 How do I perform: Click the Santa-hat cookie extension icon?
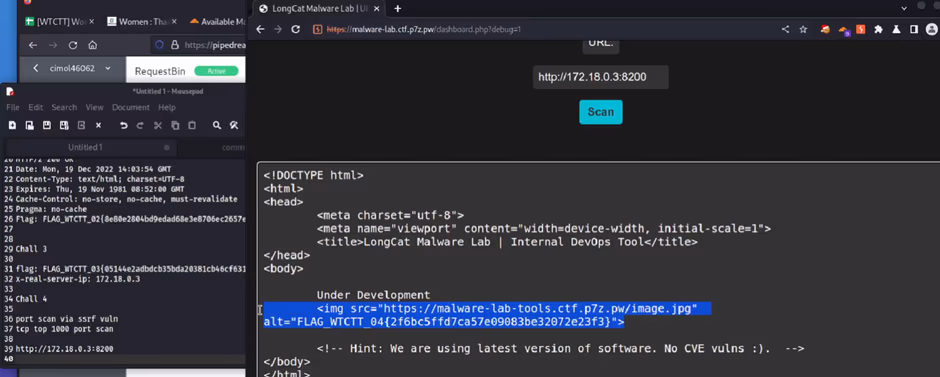[825, 29]
